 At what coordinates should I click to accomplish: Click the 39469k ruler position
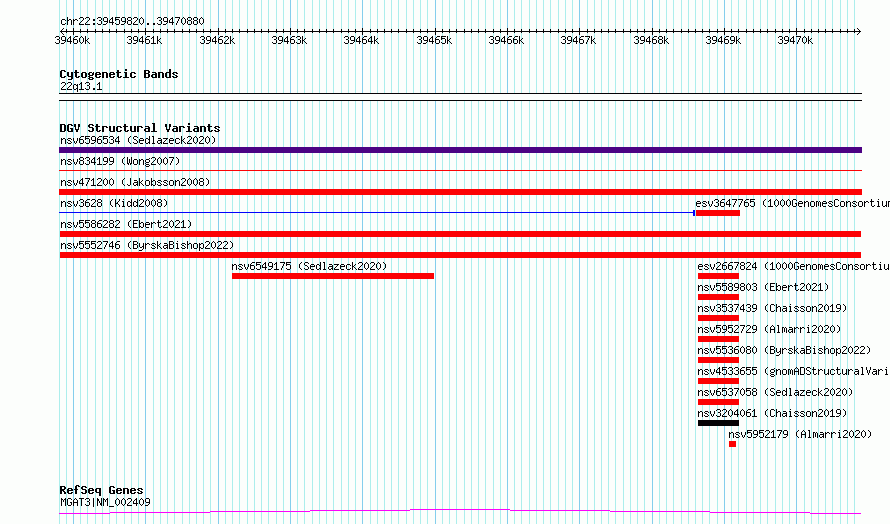(x=723, y=40)
